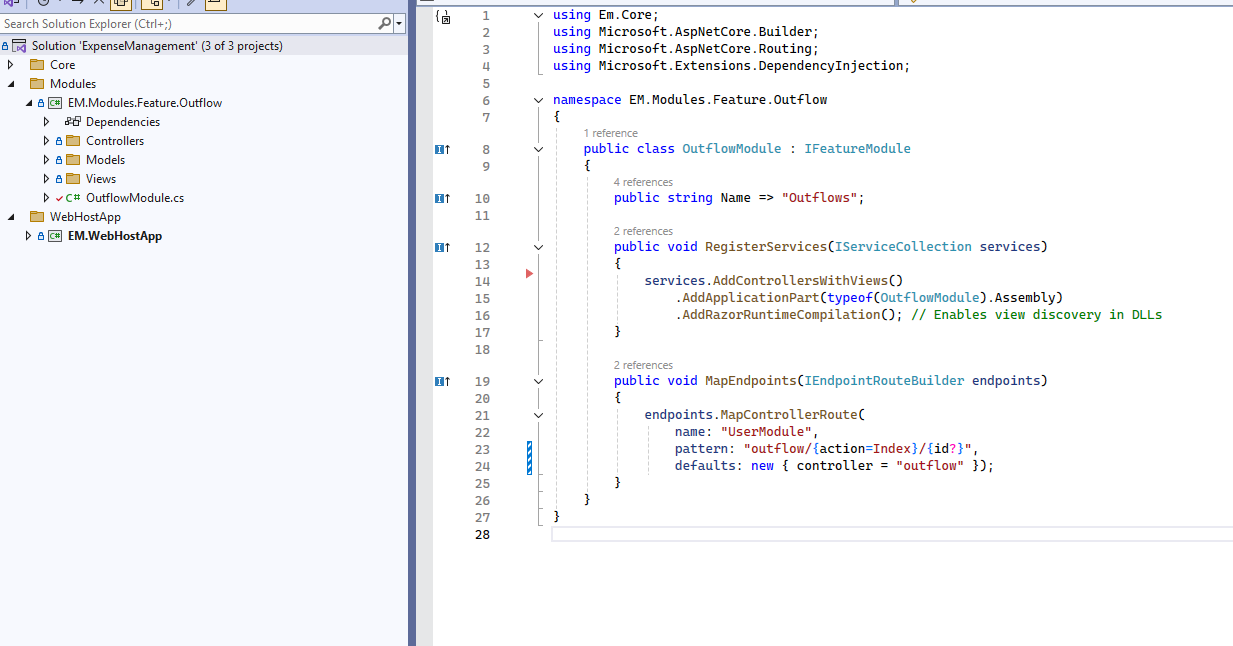1233x646 pixels.
Task: Click the "Outflows" string literal on line 10
Action: tap(819, 198)
